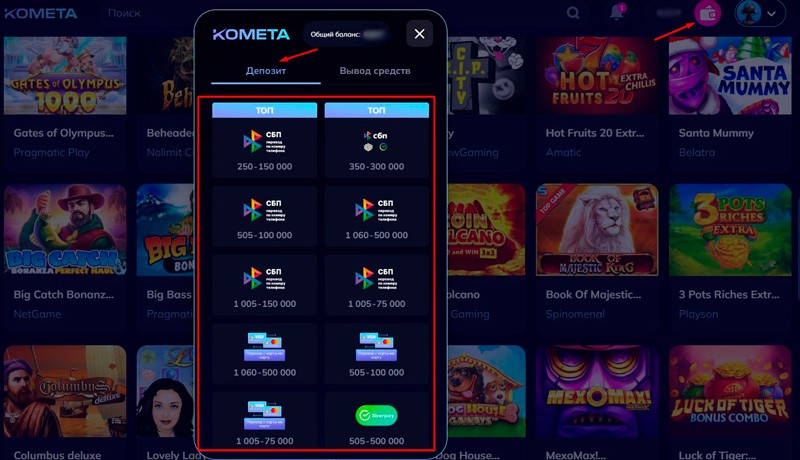Expand the profile avatar dropdown chevron
Screen dimensions: 800x460
[771, 14]
